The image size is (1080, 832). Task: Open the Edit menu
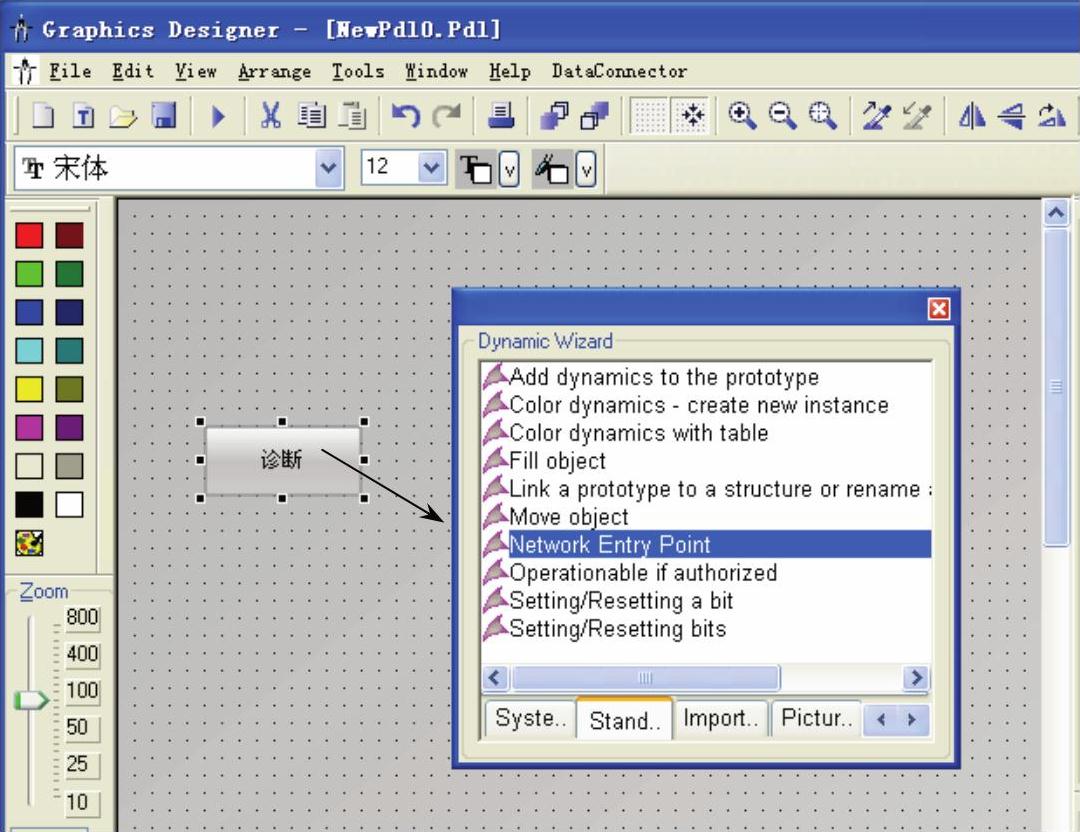tap(133, 71)
